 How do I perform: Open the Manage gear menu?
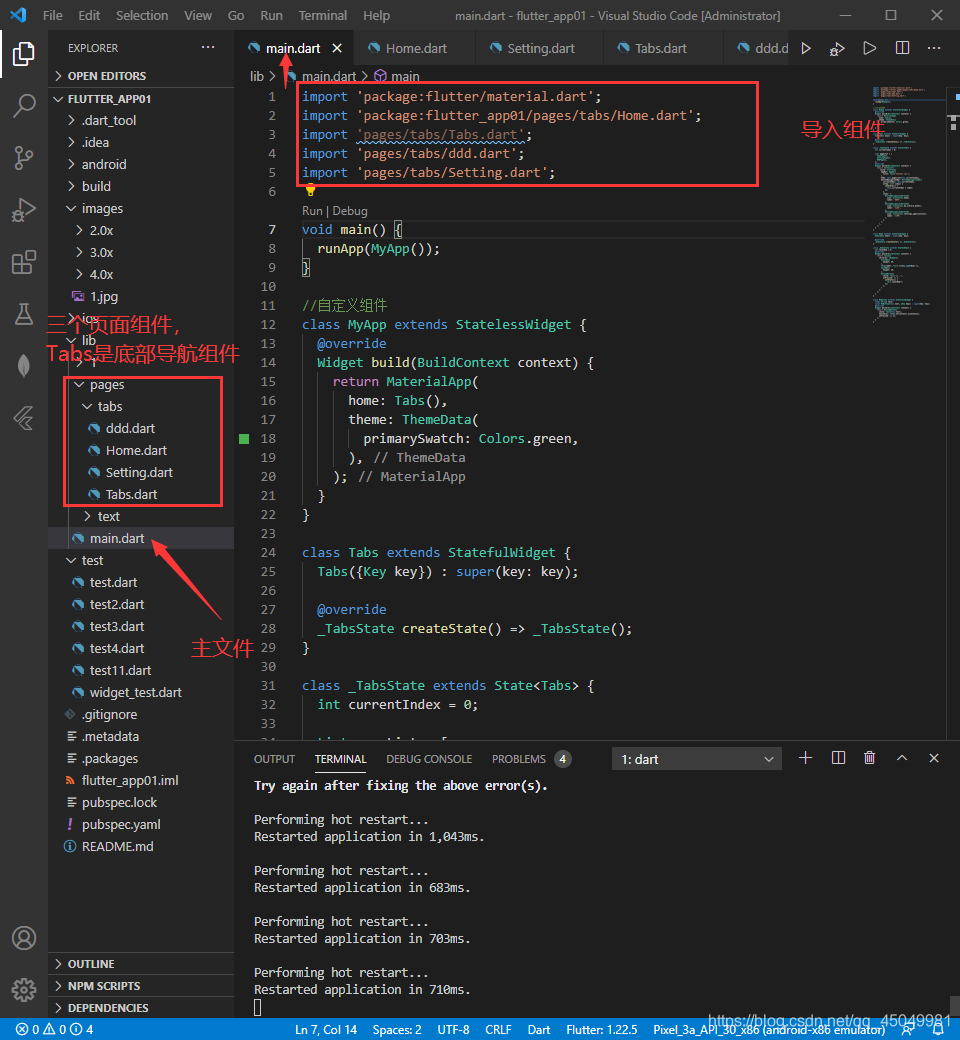(x=24, y=990)
